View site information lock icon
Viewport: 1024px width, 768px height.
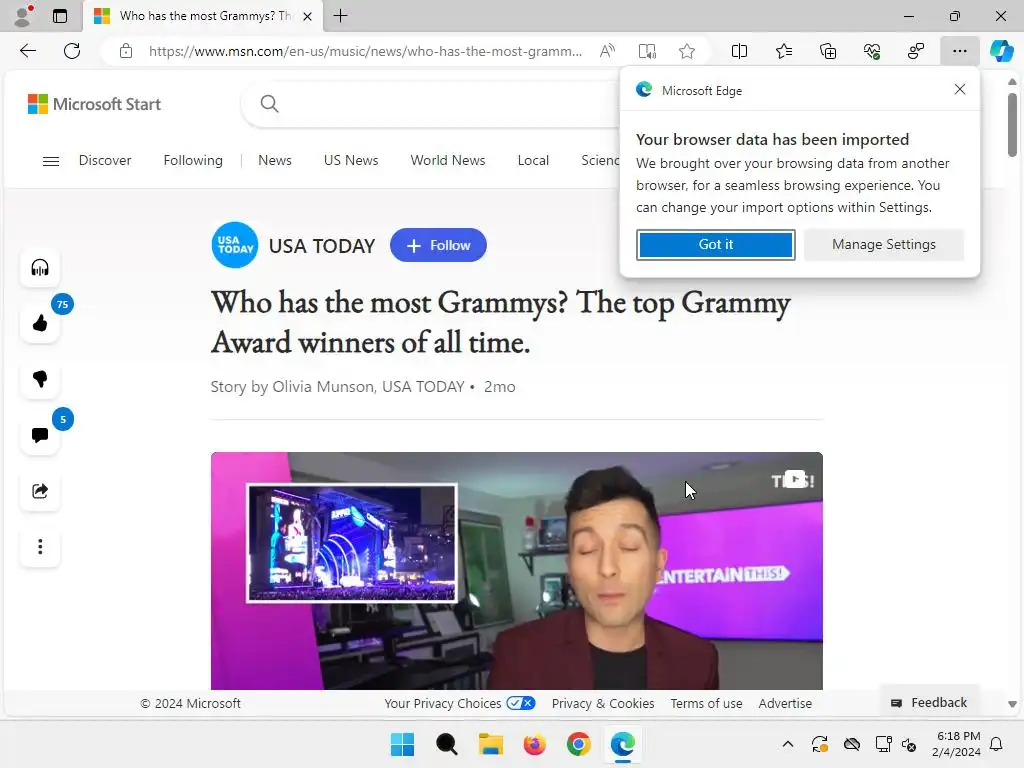[x=126, y=51]
